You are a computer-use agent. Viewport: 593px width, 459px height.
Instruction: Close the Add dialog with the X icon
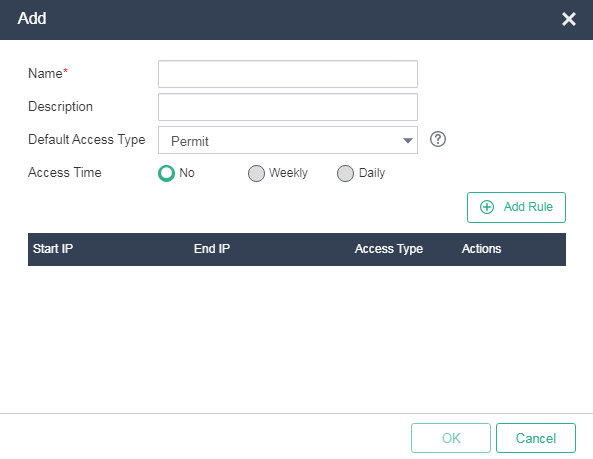tap(568, 19)
